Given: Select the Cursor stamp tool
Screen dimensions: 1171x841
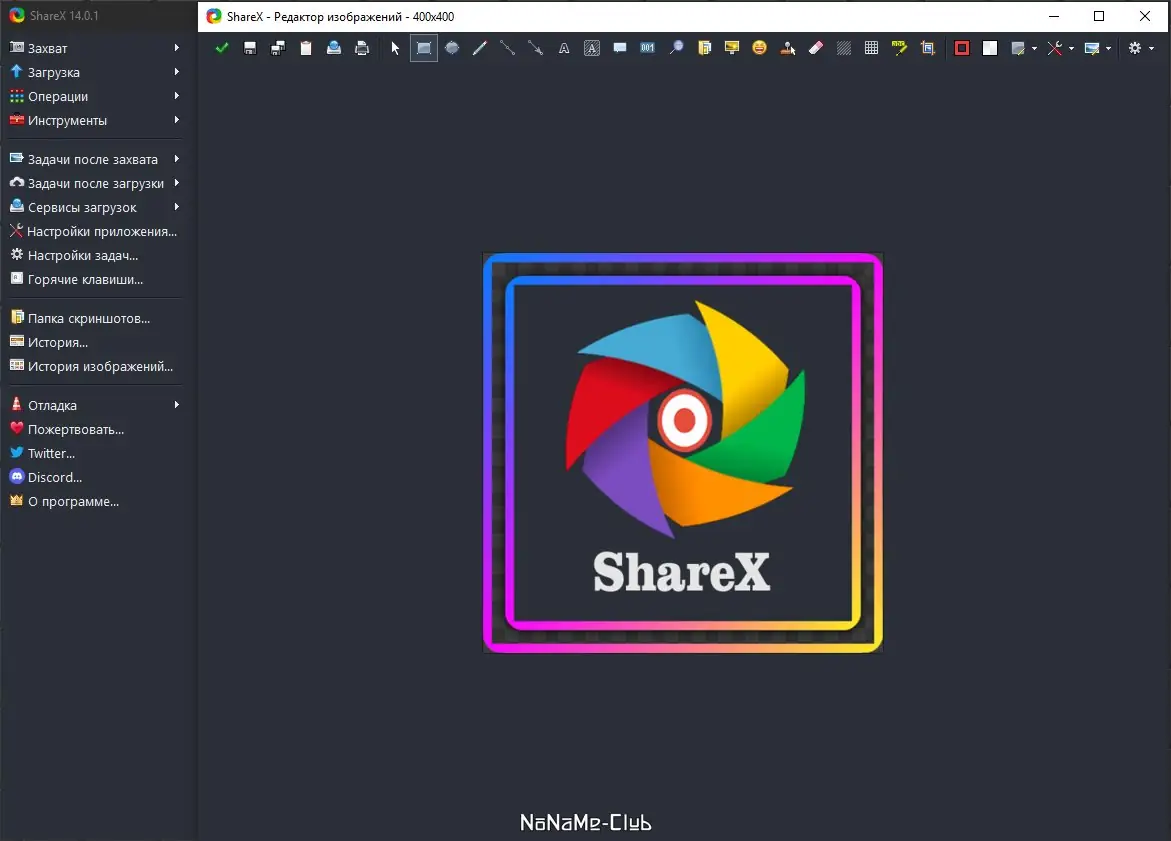Looking at the screenshot, I should click(x=788, y=48).
